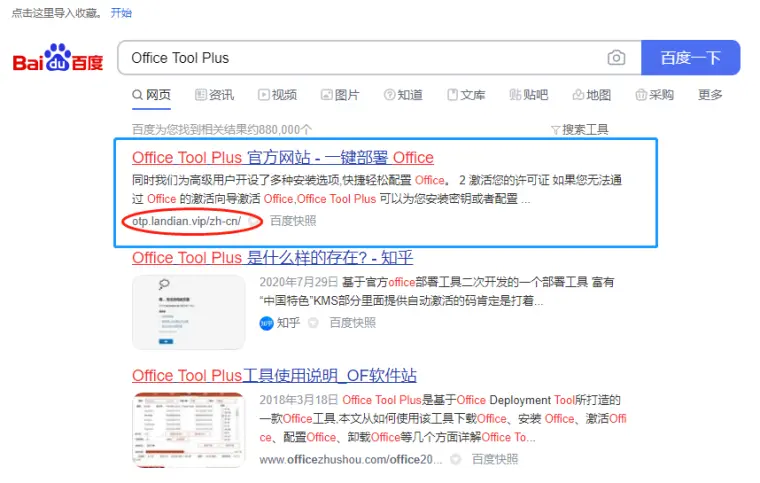Viewport: 760px width, 483px height.
Task: Click the 百度一下 search button
Action: point(690,58)
